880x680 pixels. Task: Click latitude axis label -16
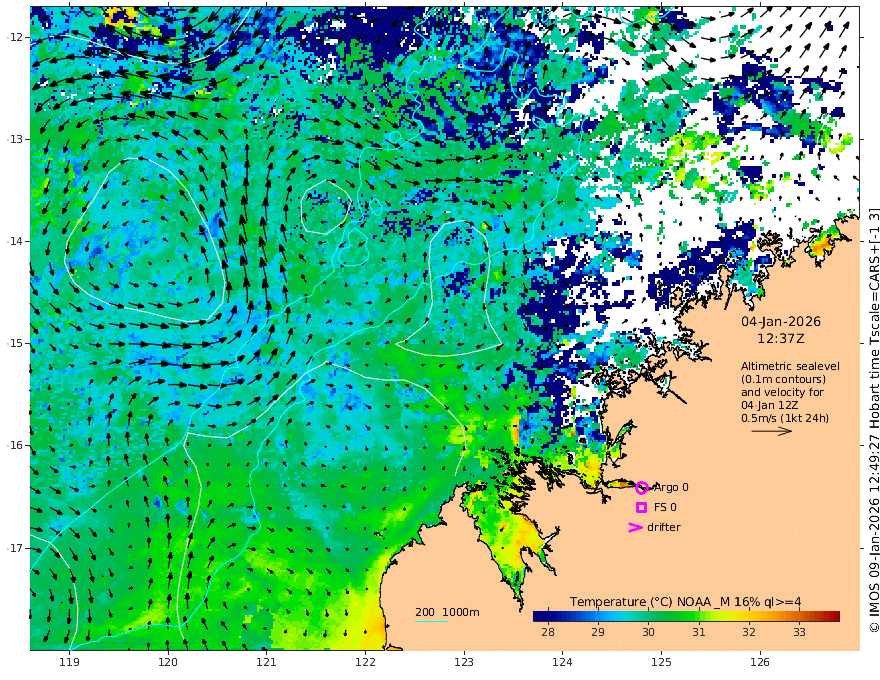click(x=15, y=445)
